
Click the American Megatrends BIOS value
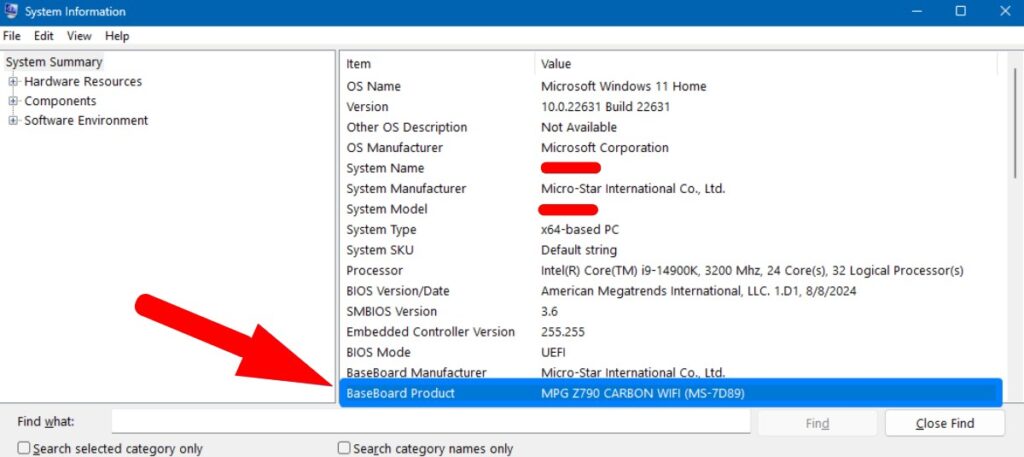click(x=699, y=291)
